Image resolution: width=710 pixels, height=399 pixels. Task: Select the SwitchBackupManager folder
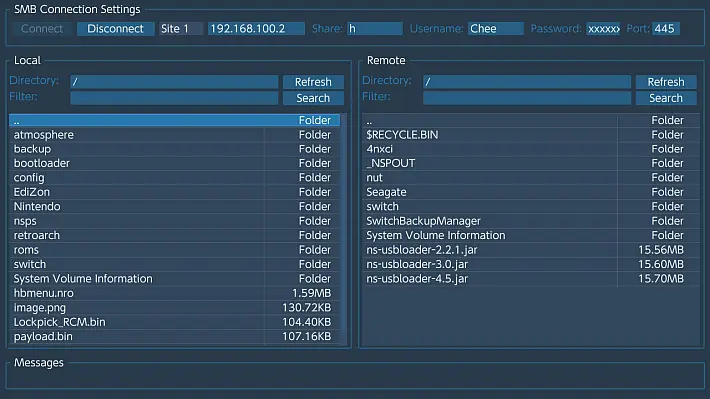click(x=530, y=221)
